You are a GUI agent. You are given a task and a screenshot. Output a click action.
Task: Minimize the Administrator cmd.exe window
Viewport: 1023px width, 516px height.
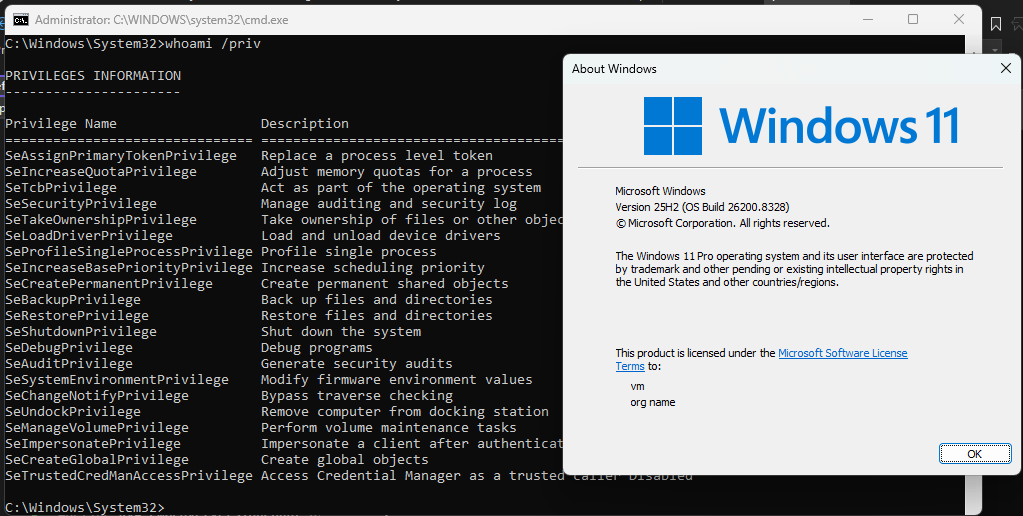867,20
